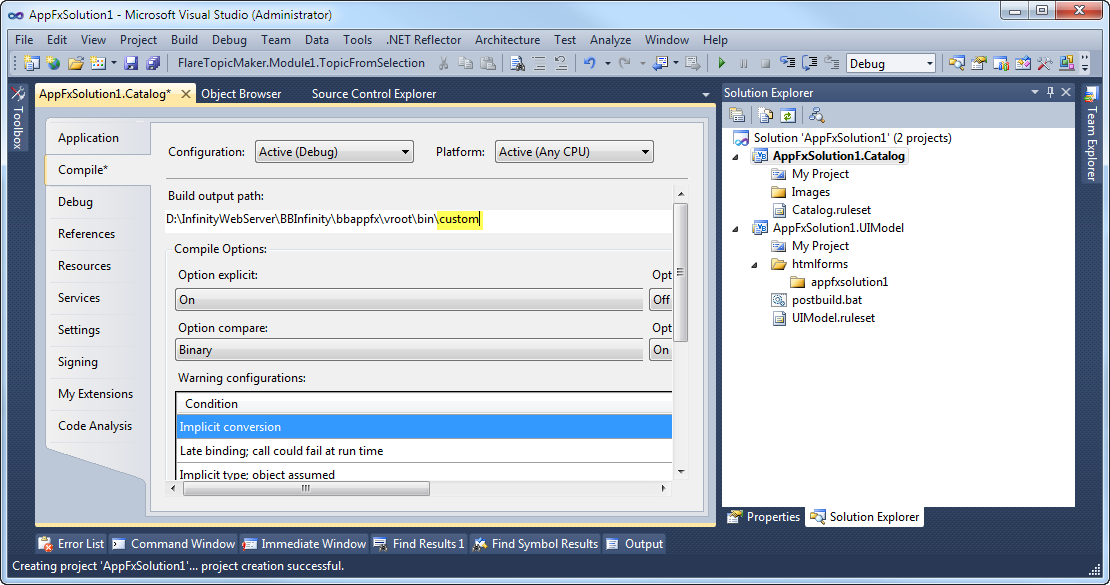Click the Add New Item icon

tap(98, 63)
